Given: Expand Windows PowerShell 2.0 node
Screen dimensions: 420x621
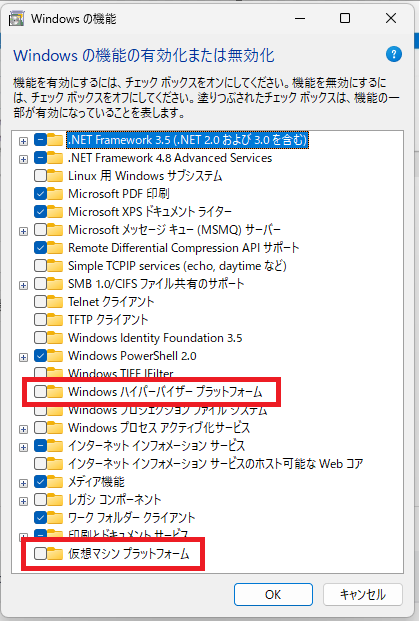Looking at the screenshot, I should (x=23, y=357).
